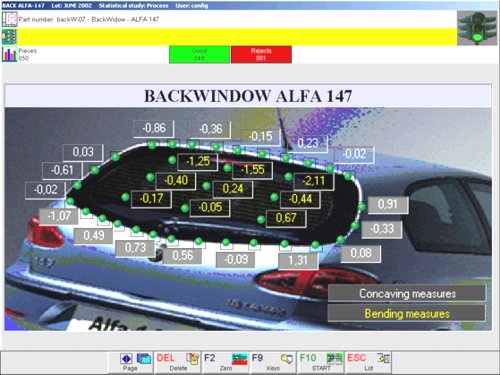Click the green circuit board icon

tap(9, 37)
